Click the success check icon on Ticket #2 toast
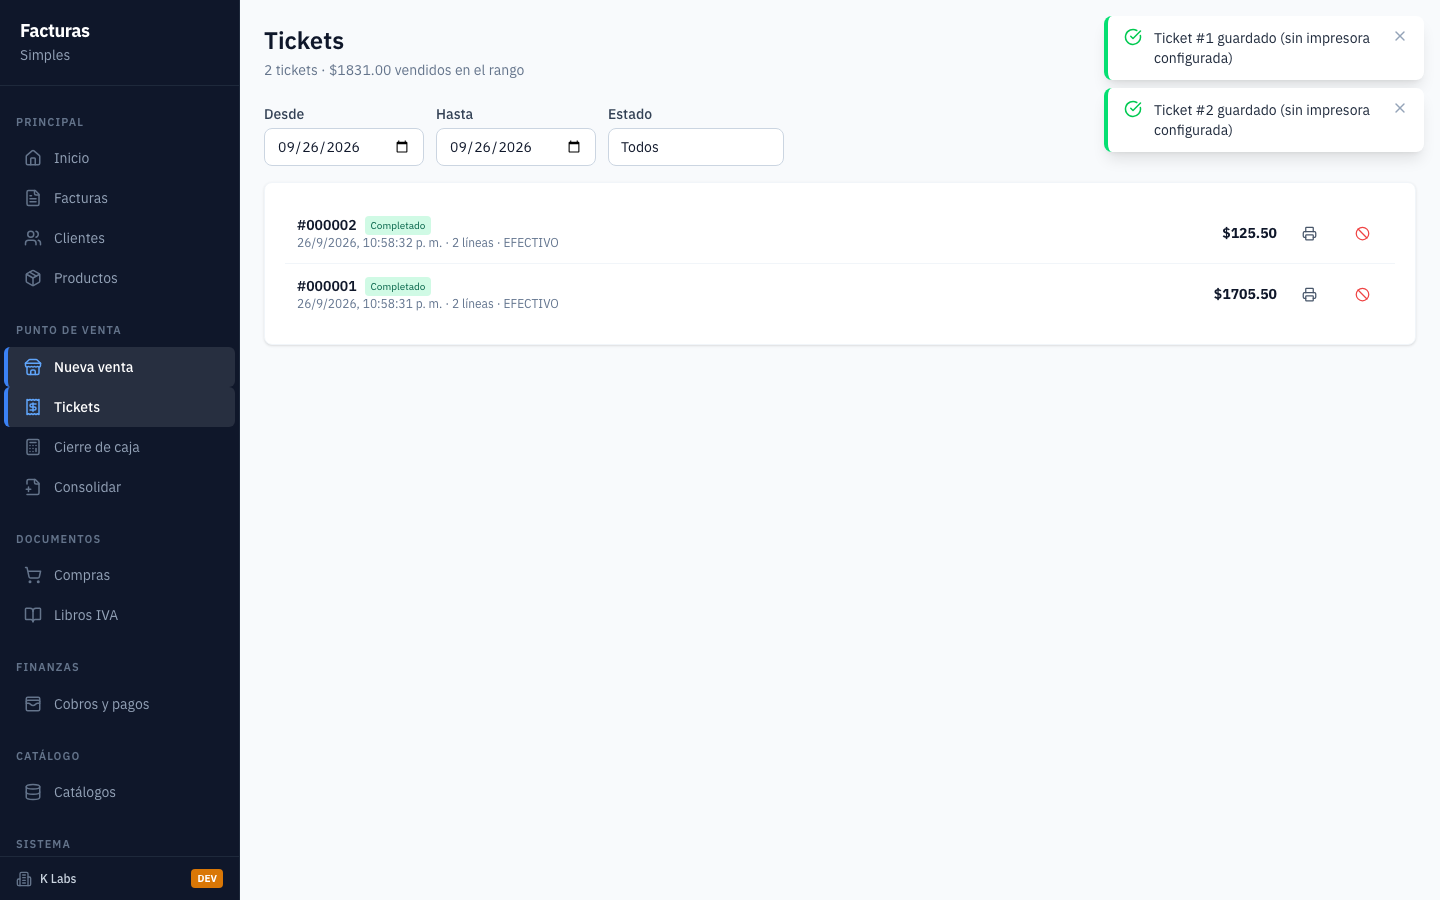Viewport: 1440px width, 900px height. point(1133,109)
